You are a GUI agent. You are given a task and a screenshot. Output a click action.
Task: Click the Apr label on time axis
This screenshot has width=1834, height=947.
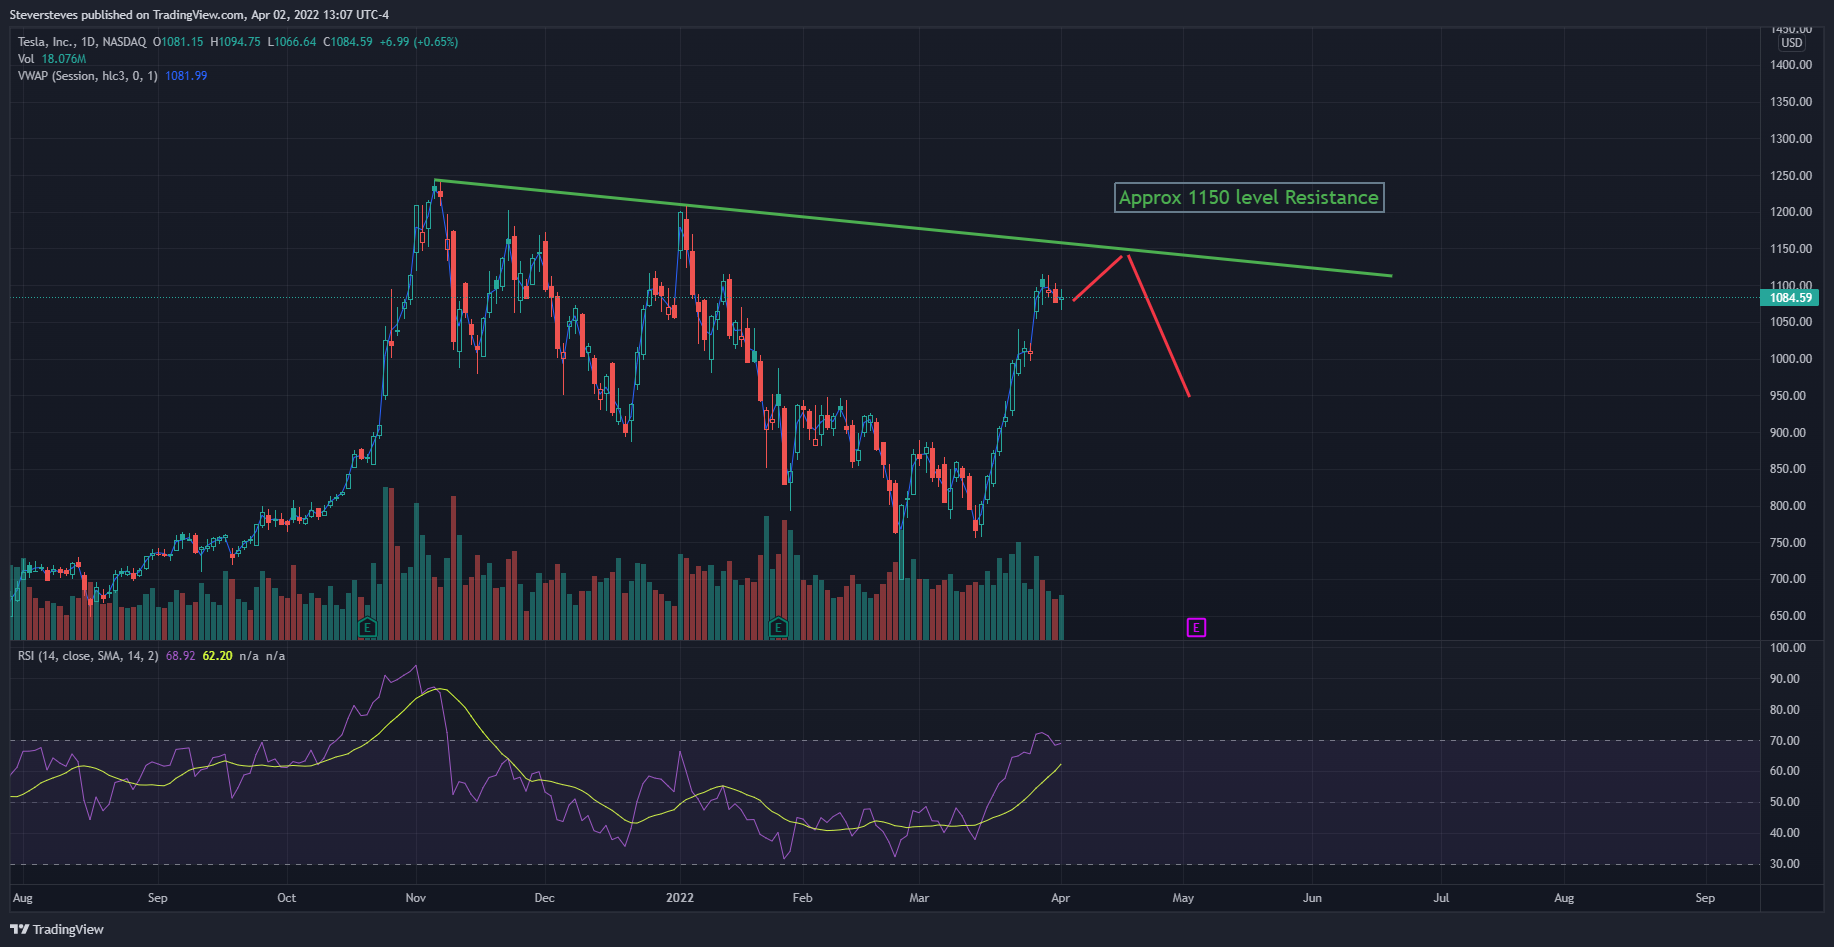coord(1061,898)
